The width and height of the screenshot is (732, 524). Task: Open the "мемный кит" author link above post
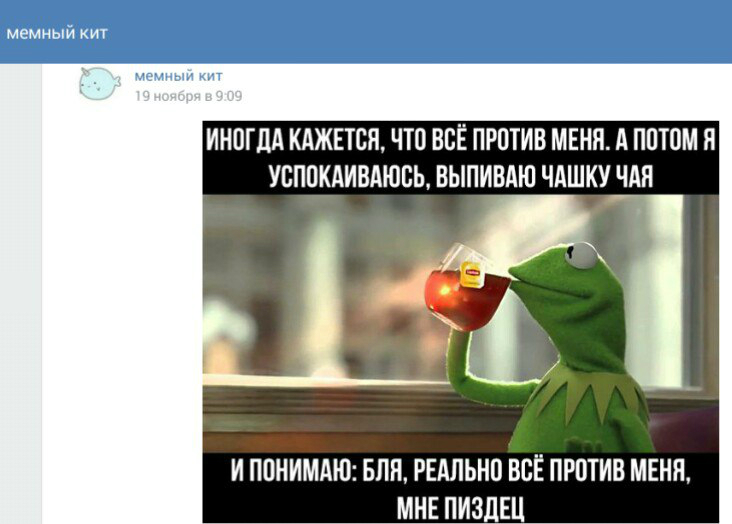tap(178, 76)
